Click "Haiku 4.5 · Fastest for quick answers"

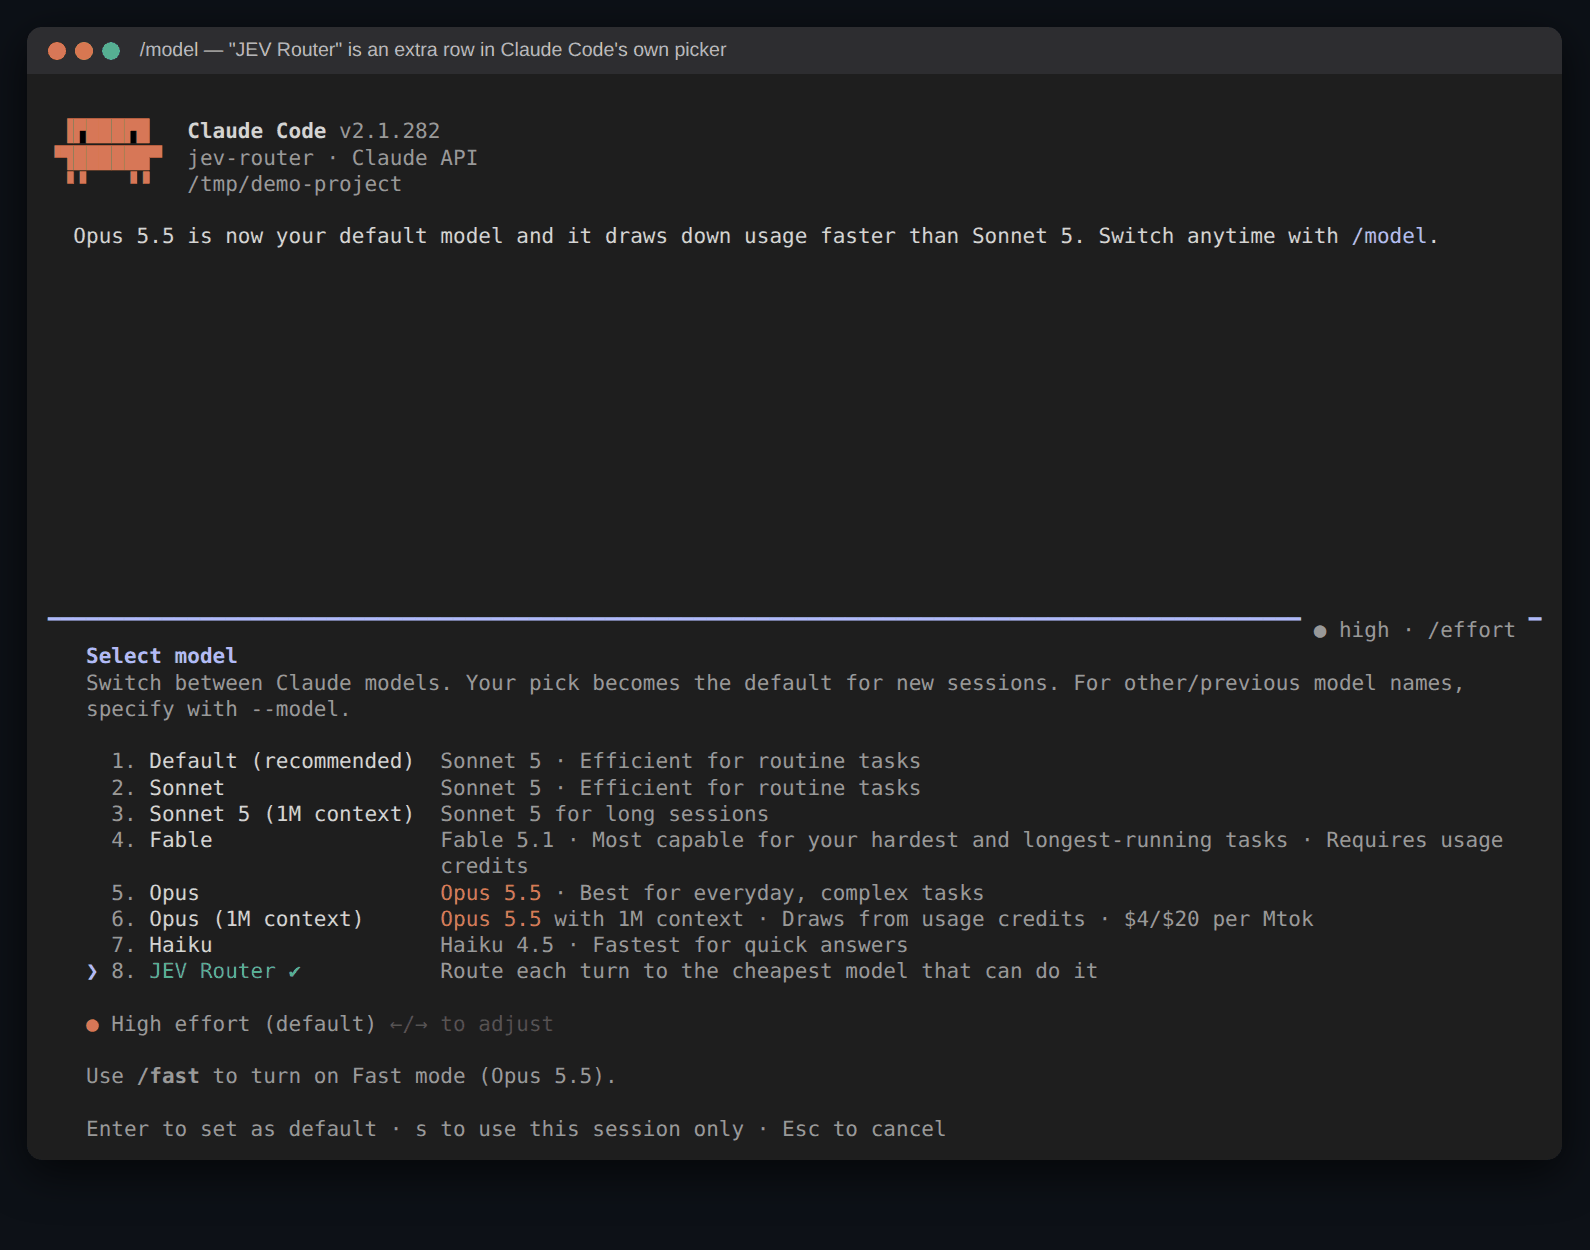point(674,945)
